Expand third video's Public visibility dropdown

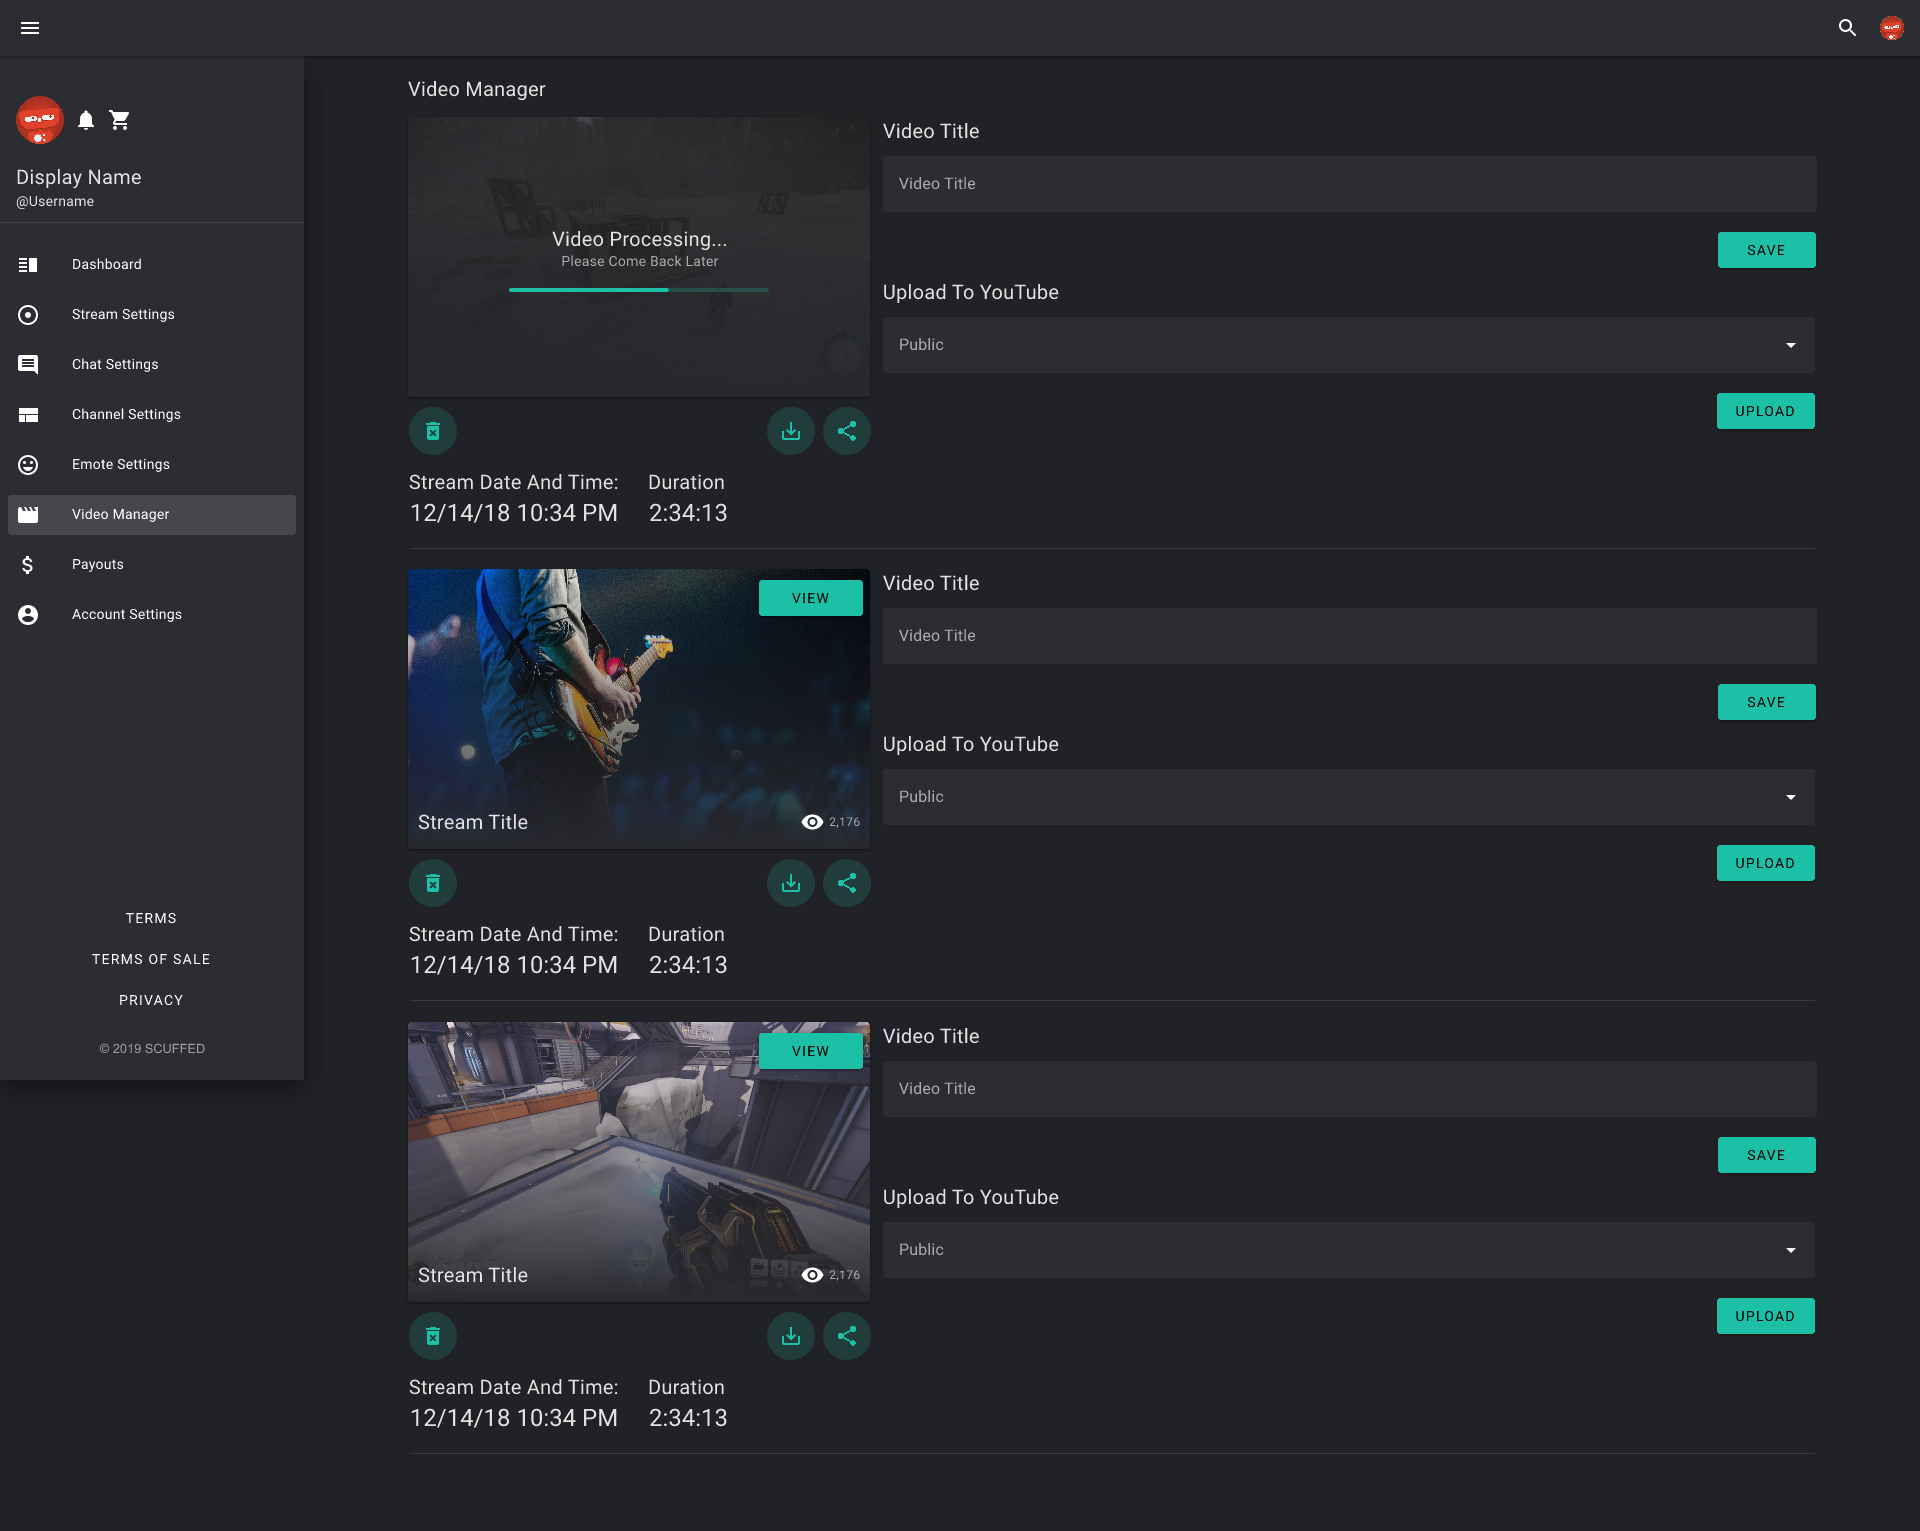click(1348, 1250)
